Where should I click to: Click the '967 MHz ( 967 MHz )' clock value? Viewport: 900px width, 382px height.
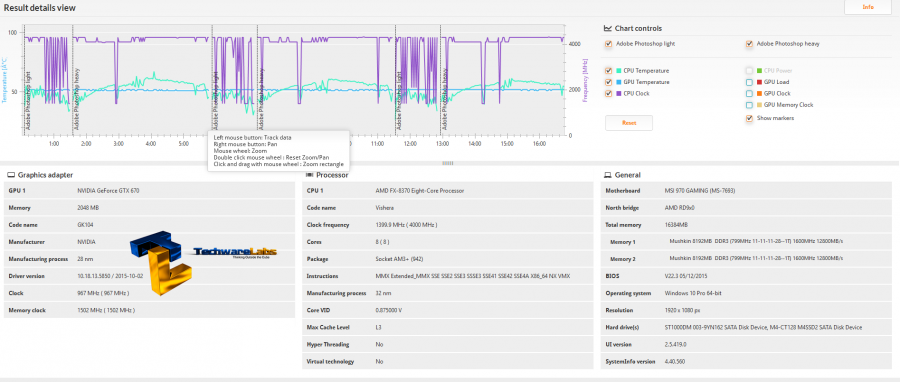point(103,293)
